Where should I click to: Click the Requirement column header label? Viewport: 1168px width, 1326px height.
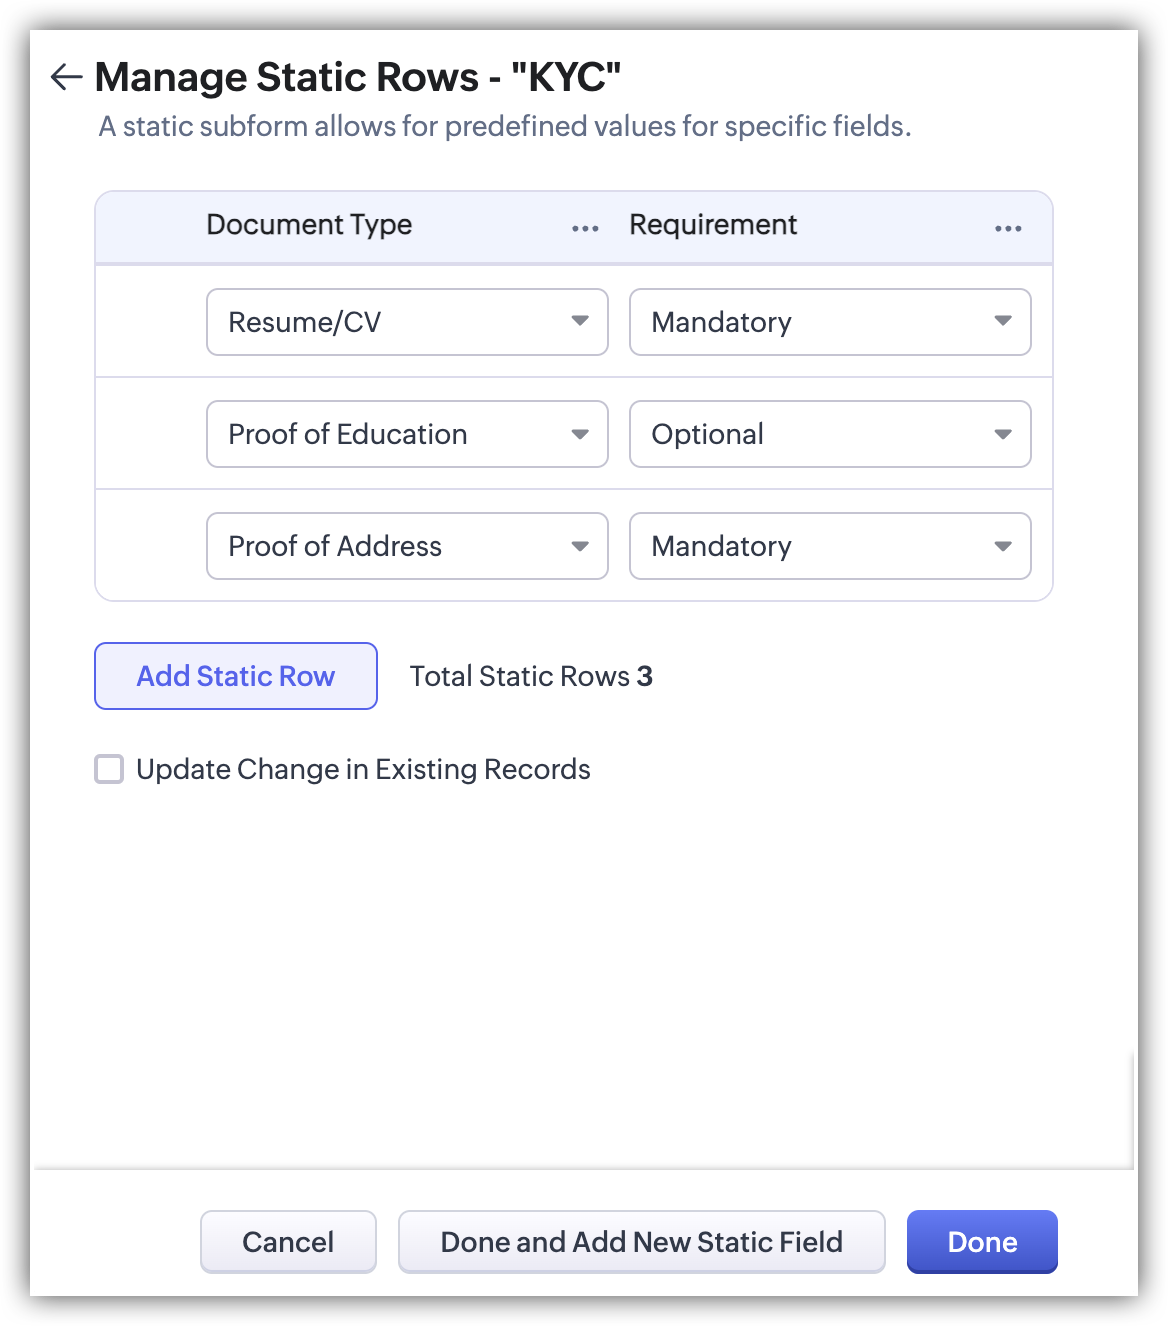click(x=713, y=225)
